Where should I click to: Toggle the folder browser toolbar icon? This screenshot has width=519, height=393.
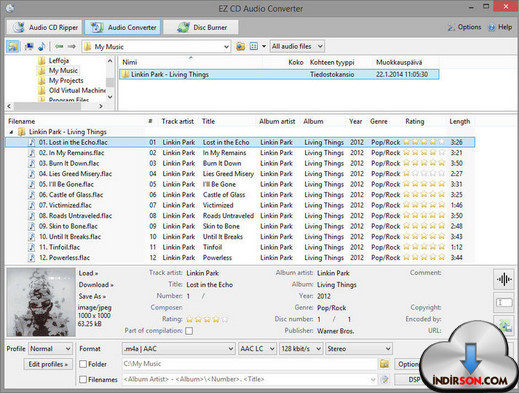[x=13, y=46]
